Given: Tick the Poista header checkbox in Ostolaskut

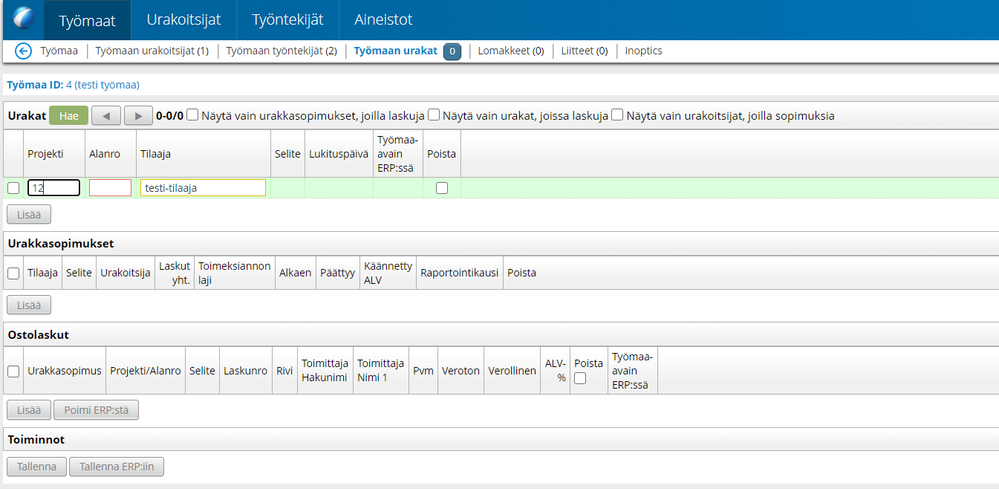Looking at the screenshot, I should click(x=580, y=378).
